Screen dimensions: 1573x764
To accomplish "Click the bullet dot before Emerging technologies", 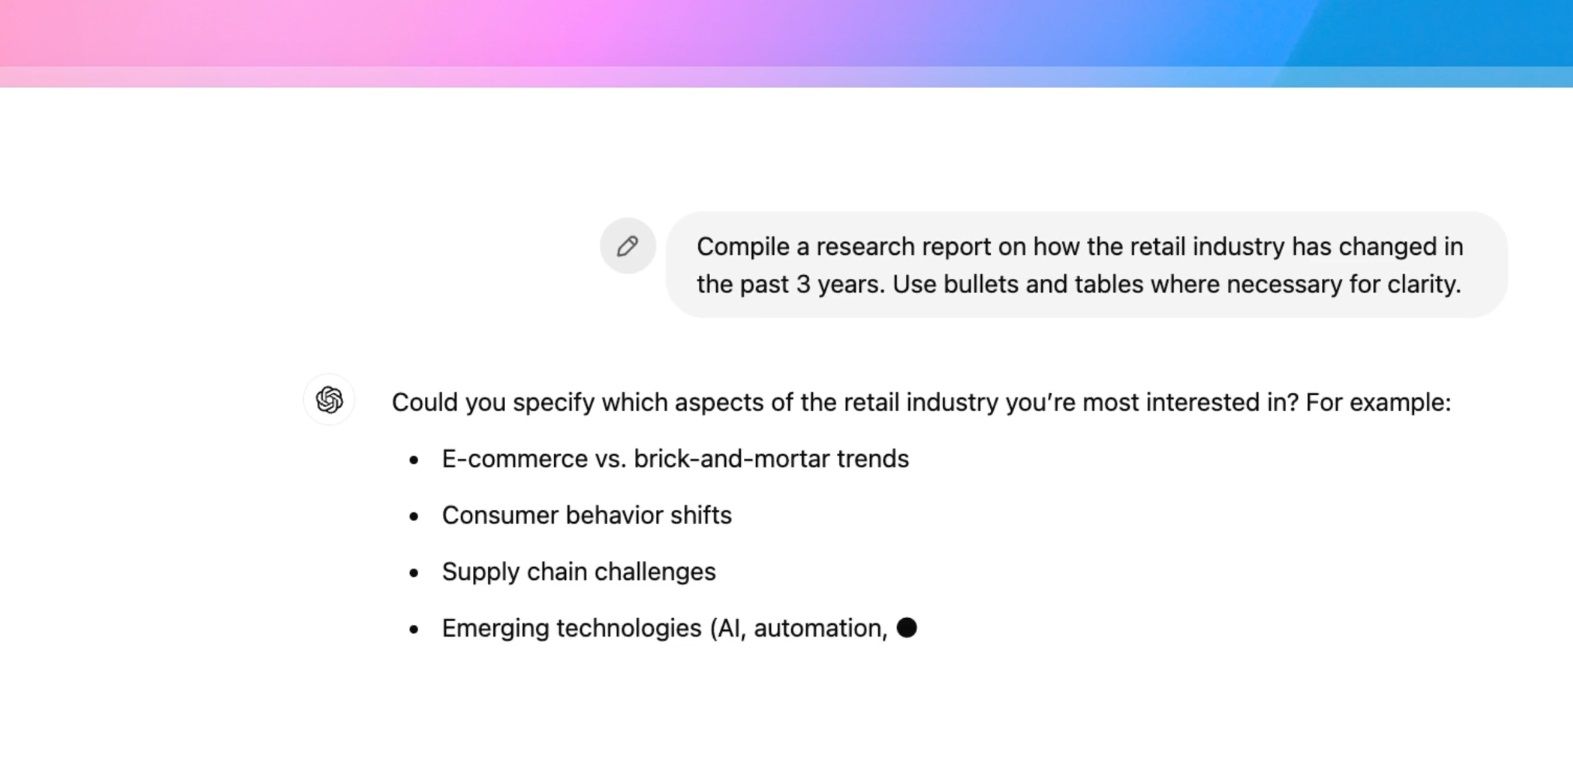I will pyautogui.click(x=414, y=630).
